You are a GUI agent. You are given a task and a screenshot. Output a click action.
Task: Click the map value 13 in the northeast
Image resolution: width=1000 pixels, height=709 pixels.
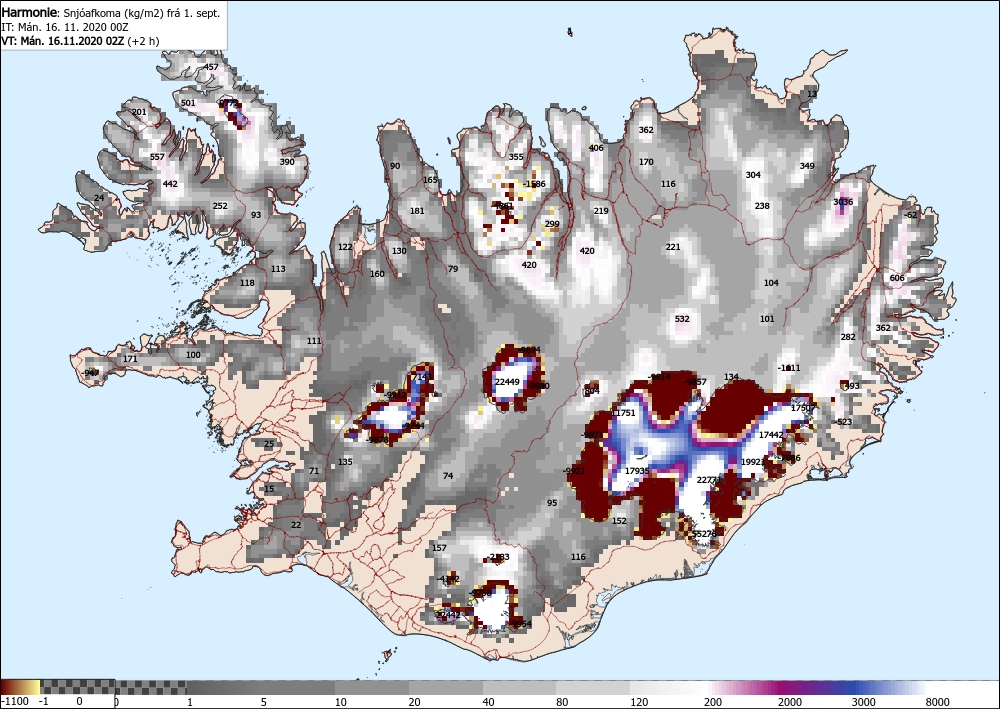coord(812,94)
